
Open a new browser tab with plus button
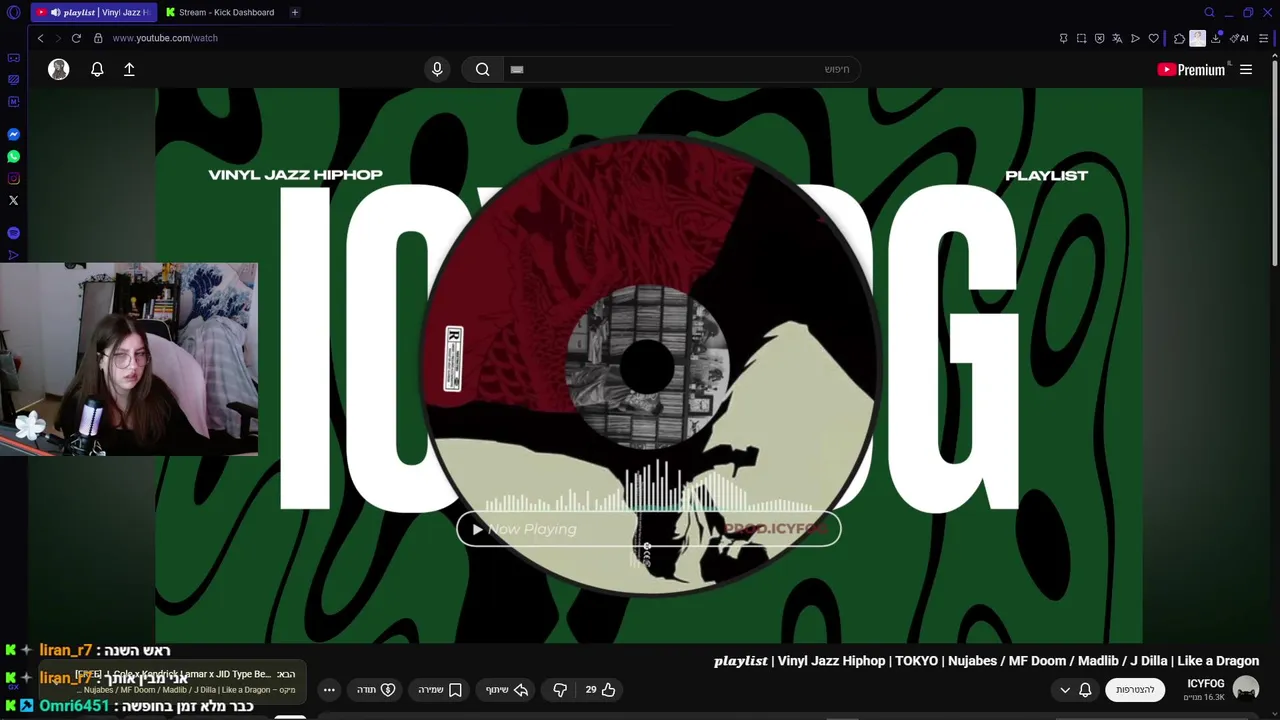point(294,12)
